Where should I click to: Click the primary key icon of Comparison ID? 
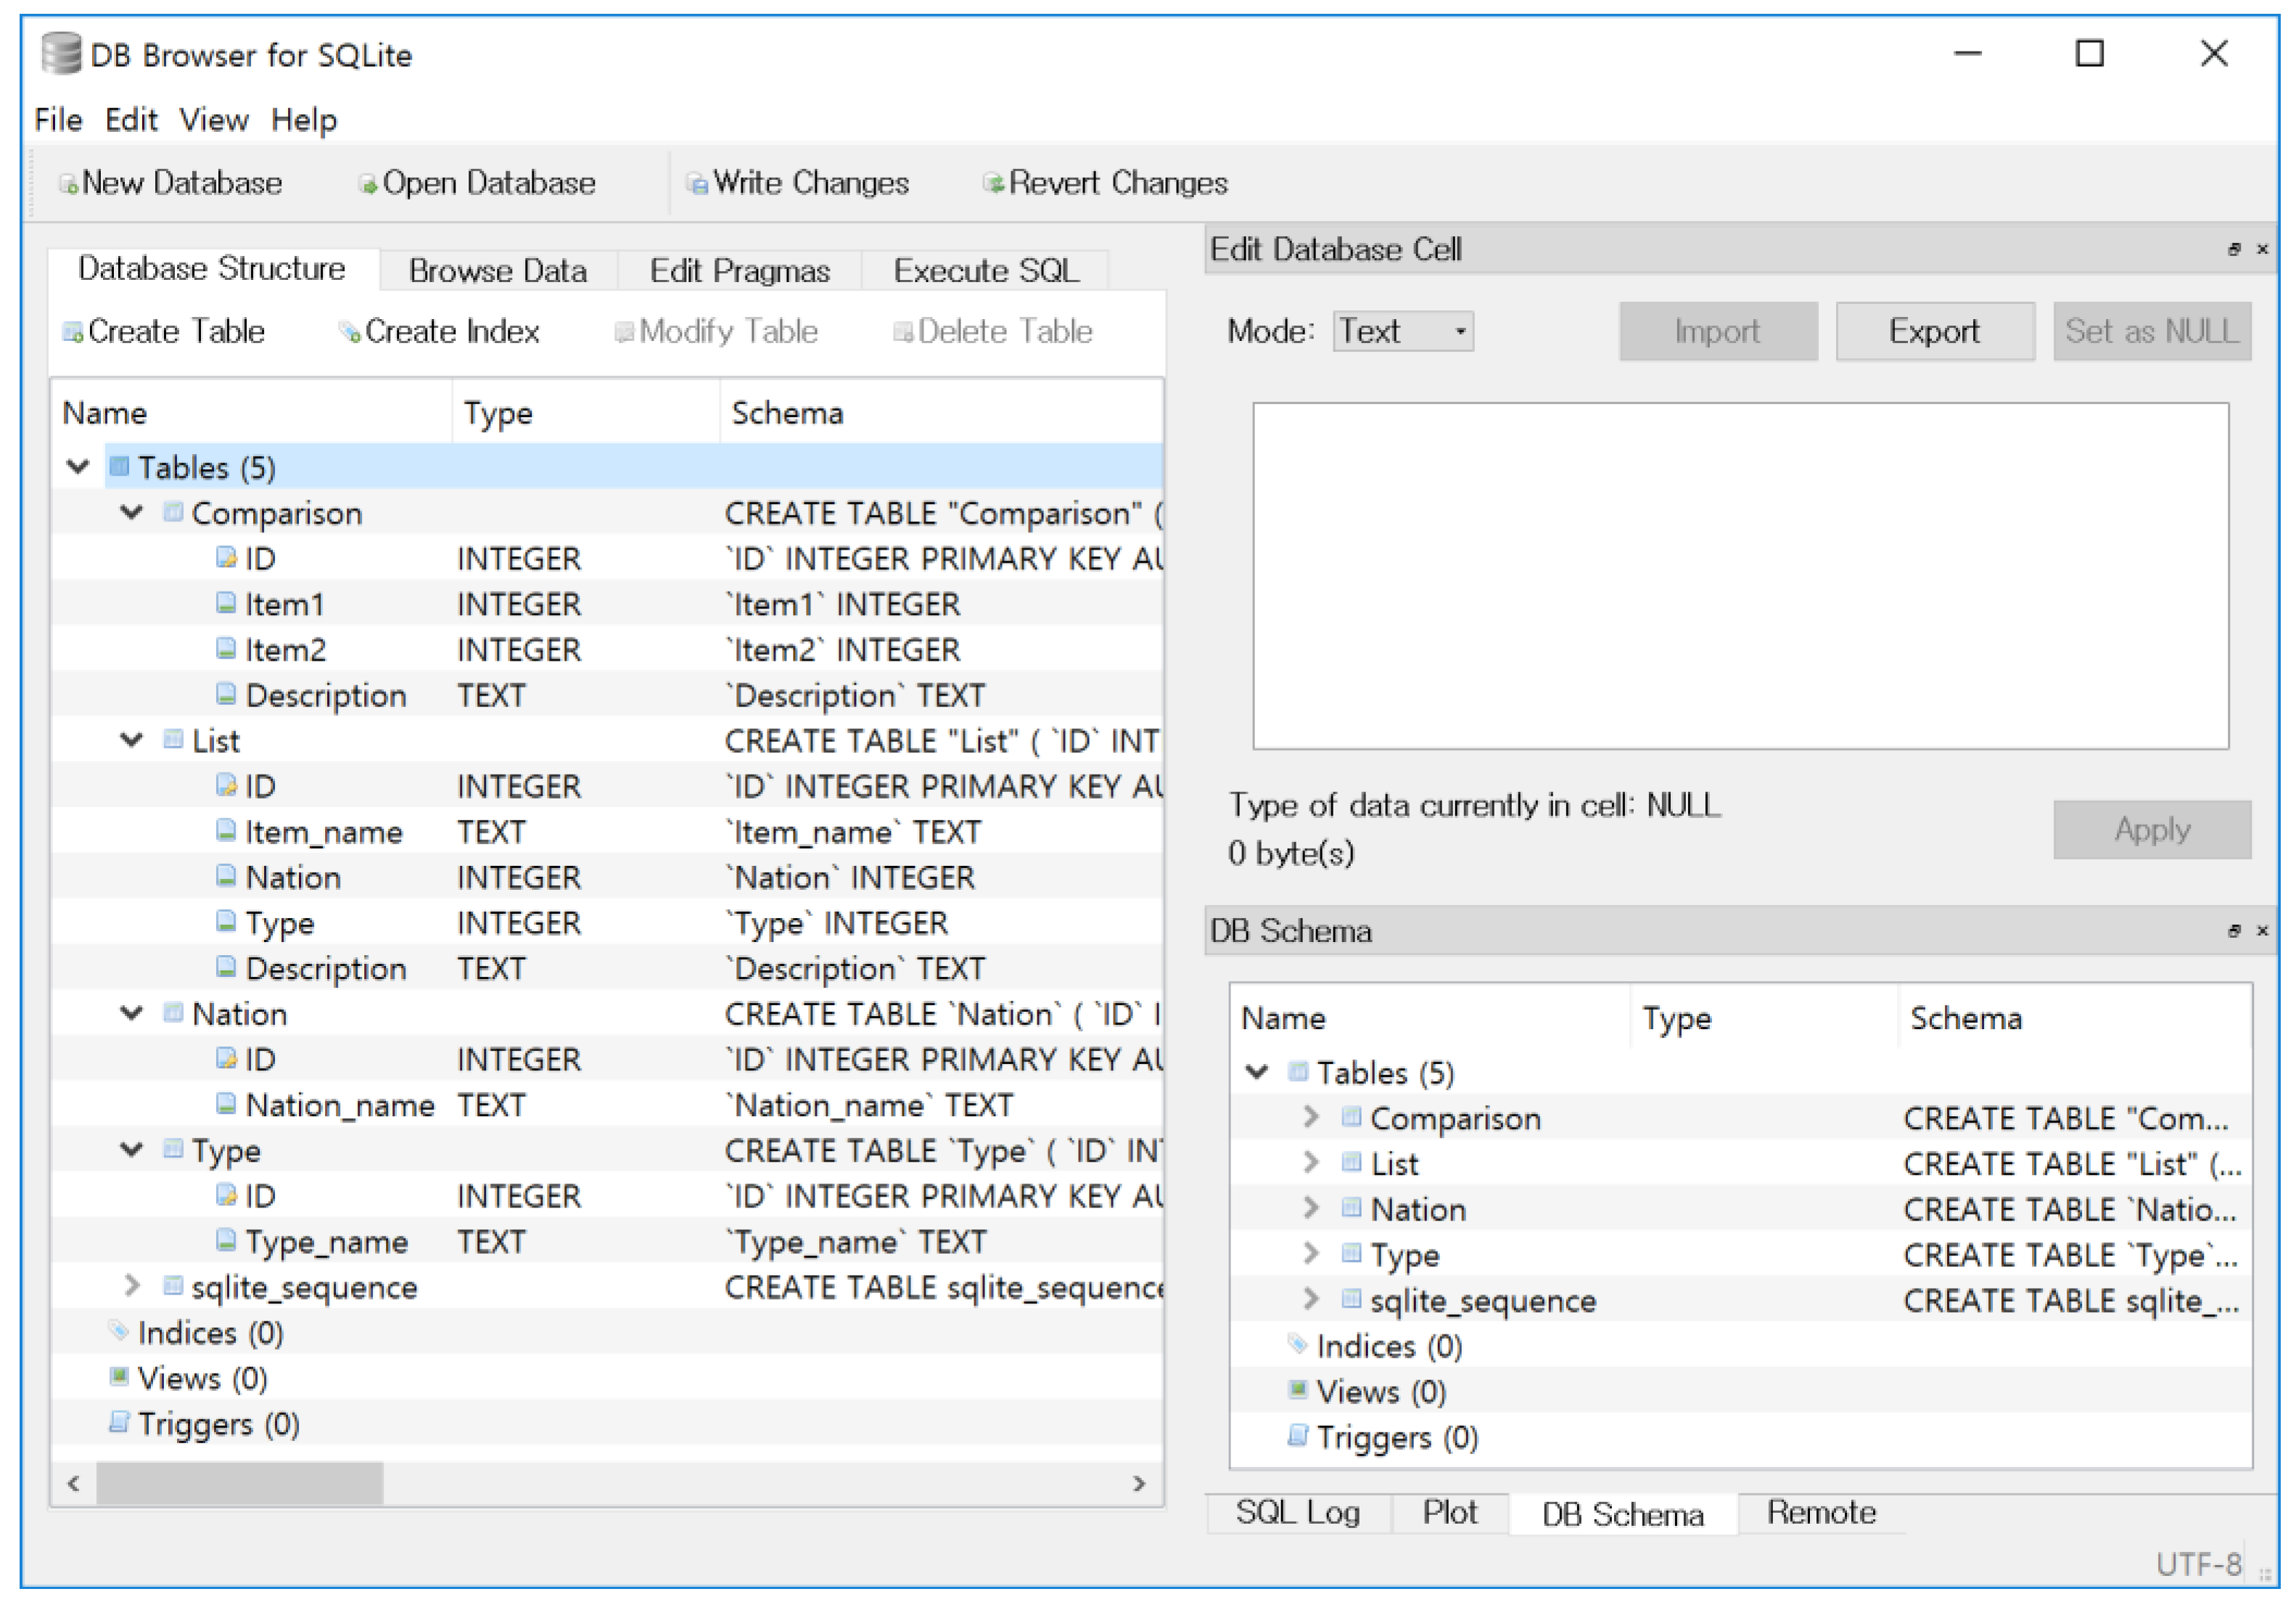pos(227,558)
